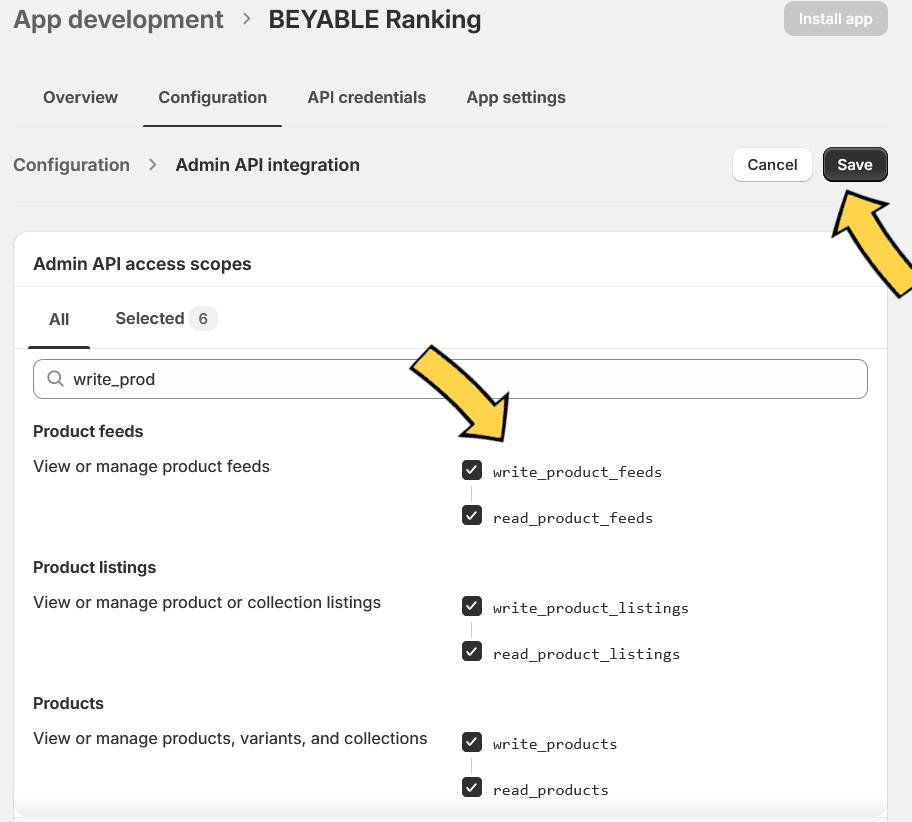Focus the write_prod search field

point(450,379)
